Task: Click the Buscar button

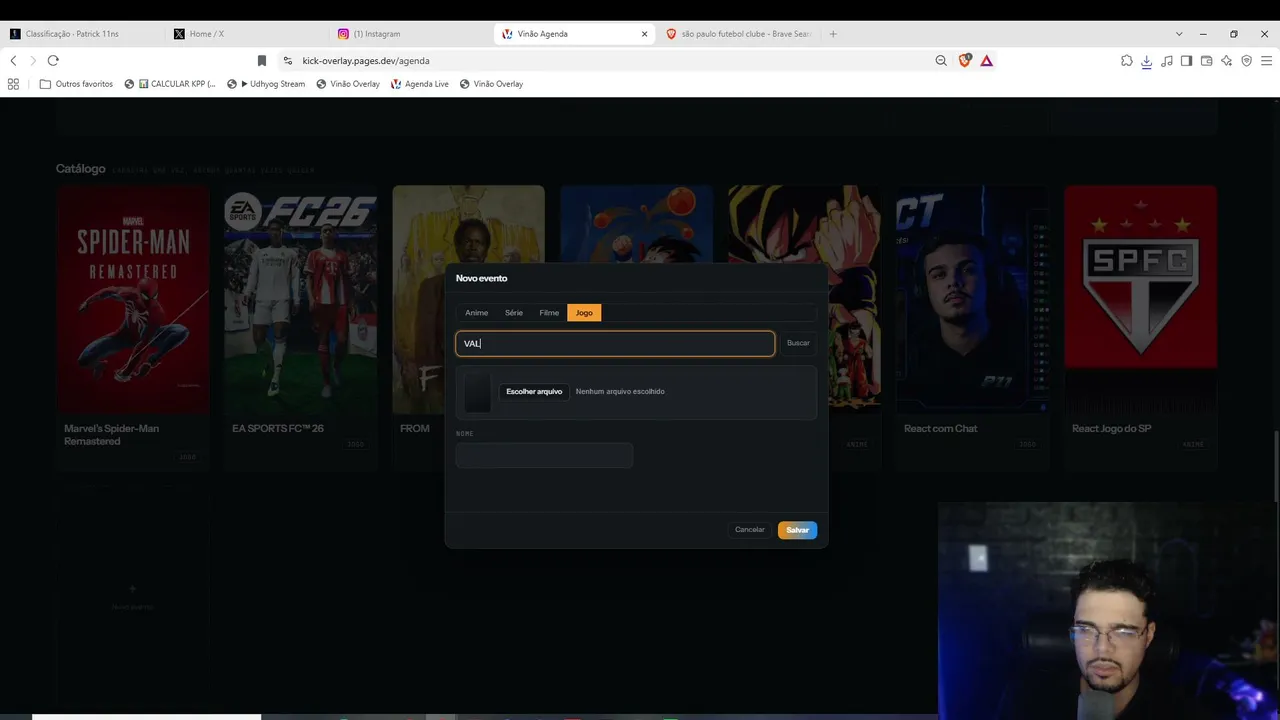Action: pos(798,343)
